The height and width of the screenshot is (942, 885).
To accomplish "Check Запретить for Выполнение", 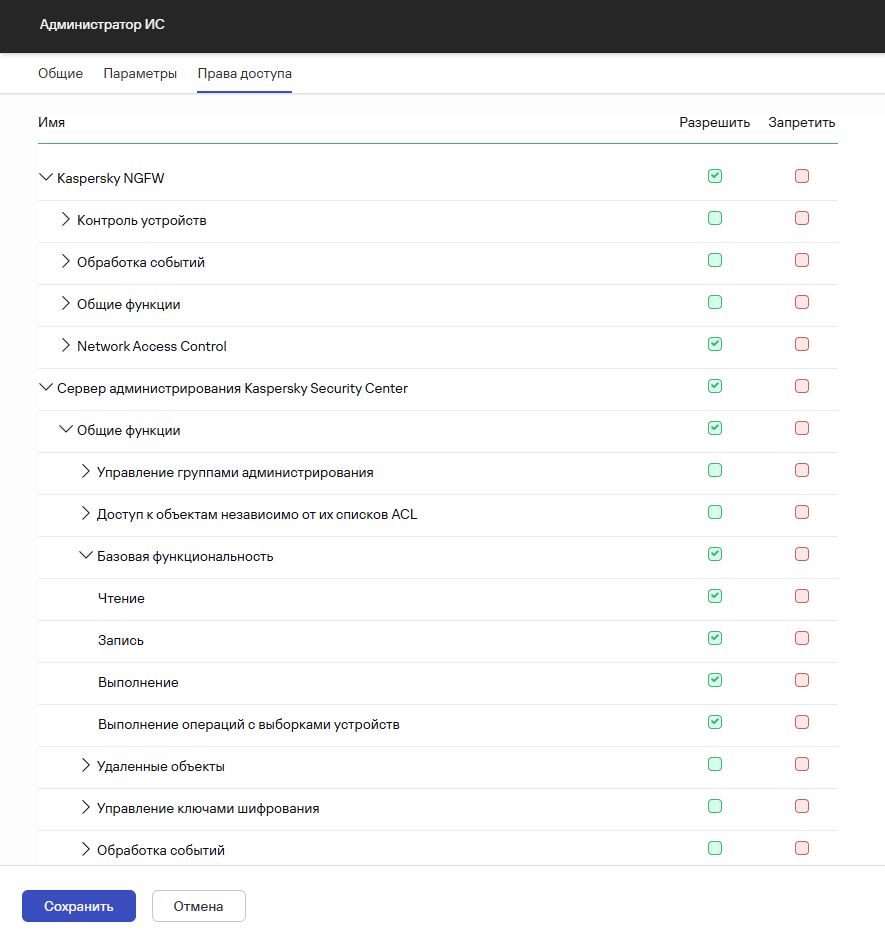I will tap(802, 681).
